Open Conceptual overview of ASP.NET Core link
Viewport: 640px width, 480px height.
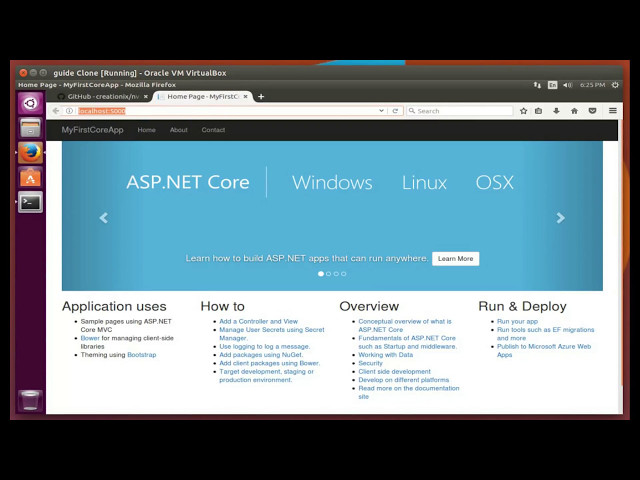click(x=405, y=325)
